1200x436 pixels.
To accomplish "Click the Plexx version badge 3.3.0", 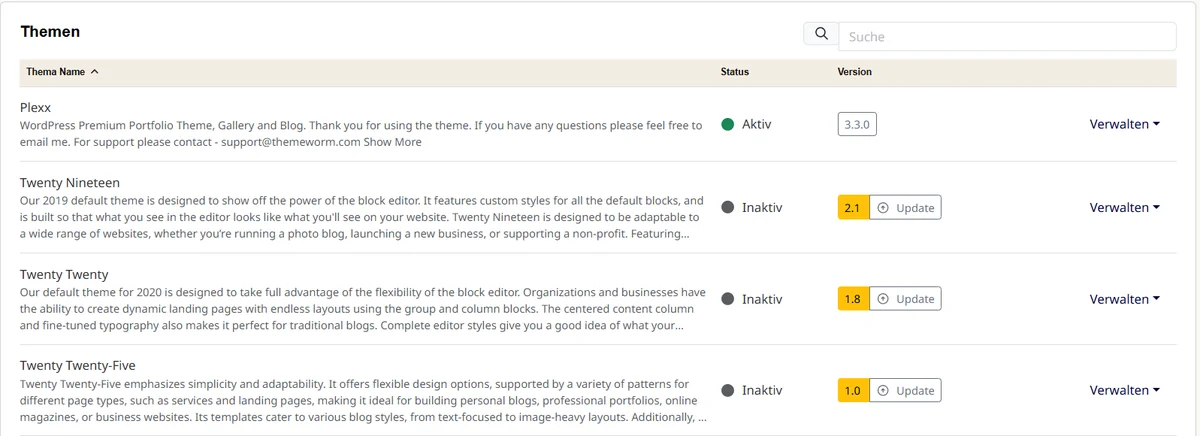I will tap(857, 125).
